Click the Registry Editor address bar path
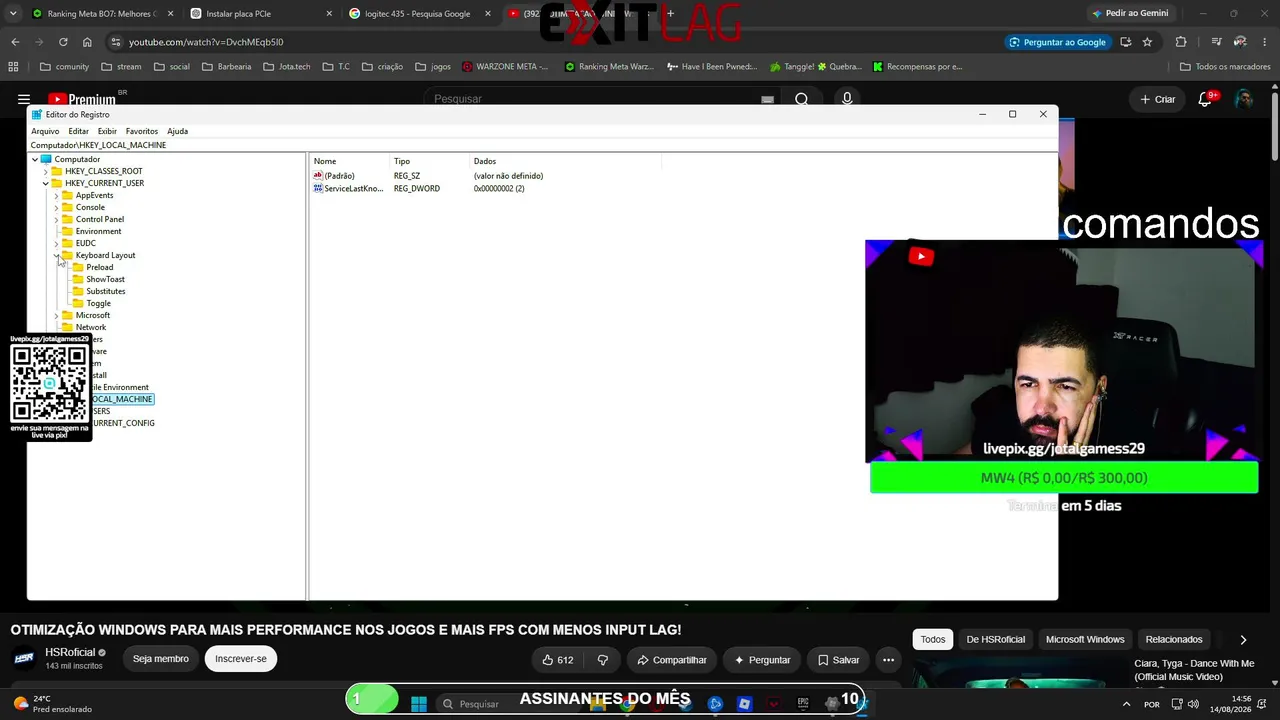Image resolution: width=1280 pixels, height=720 pixels. 98,145
